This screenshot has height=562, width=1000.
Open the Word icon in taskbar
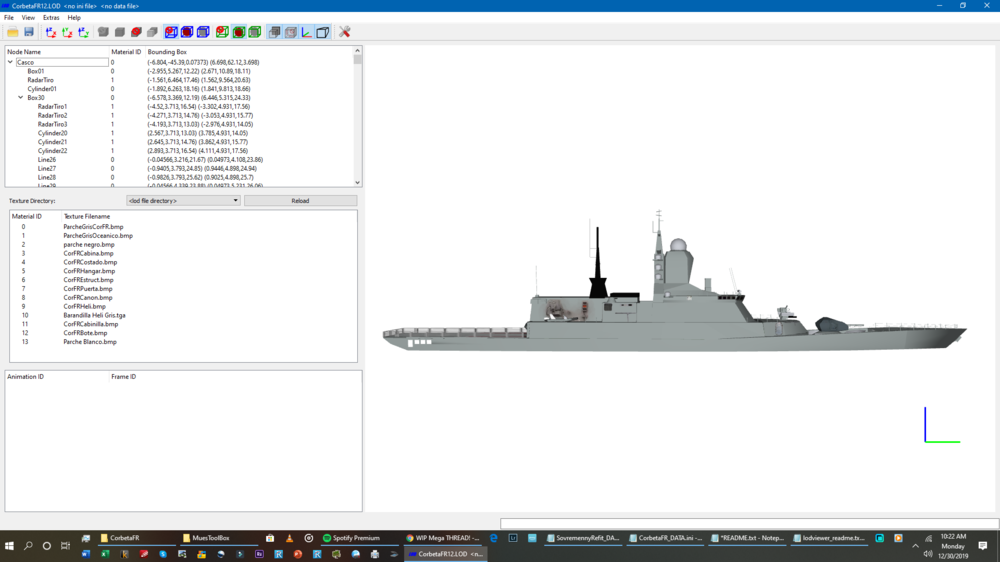[85, 554]
